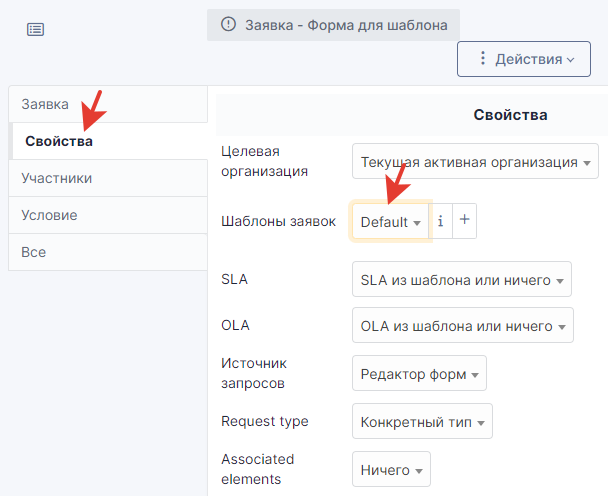Screen dimensions: 608x496
Task: Click the Свойства panel header
Action: pyautogui.click(x=510, y=115)
